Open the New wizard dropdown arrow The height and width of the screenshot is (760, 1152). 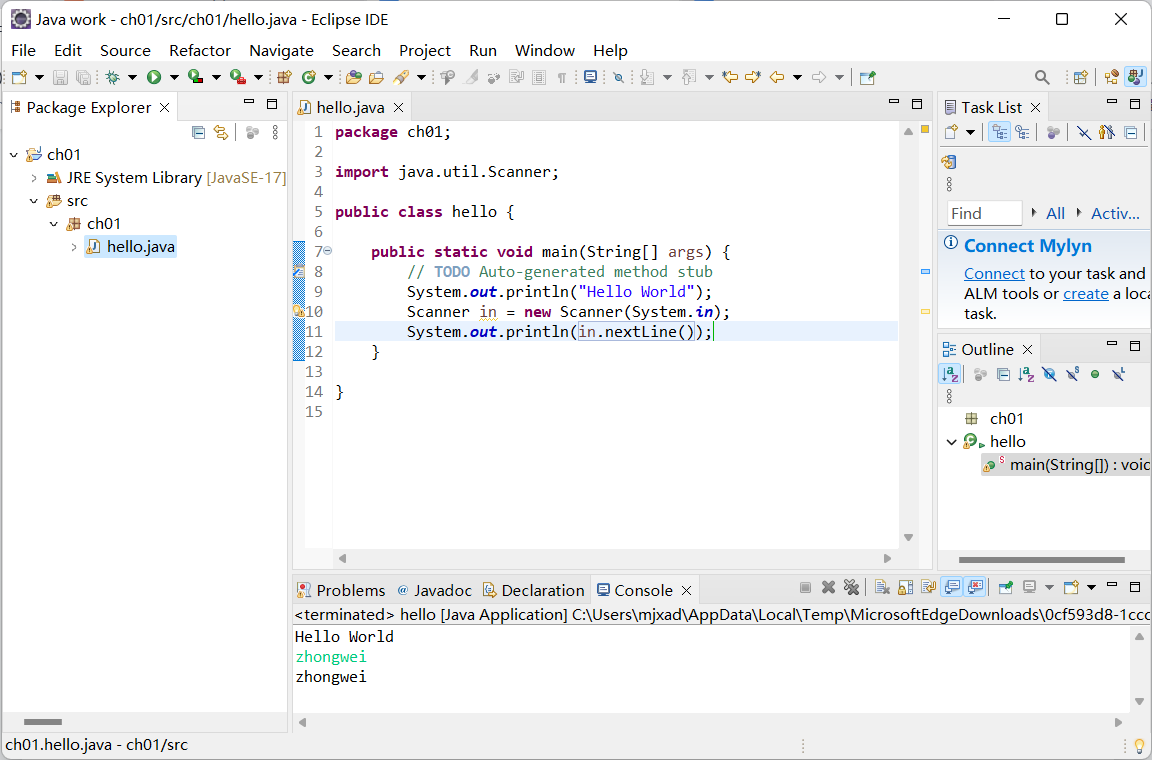click(39, 77)
